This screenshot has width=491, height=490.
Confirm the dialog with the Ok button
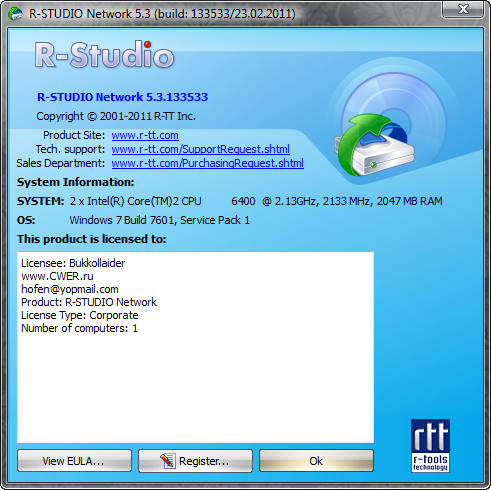pyautogui.click(x=316, y=461)
